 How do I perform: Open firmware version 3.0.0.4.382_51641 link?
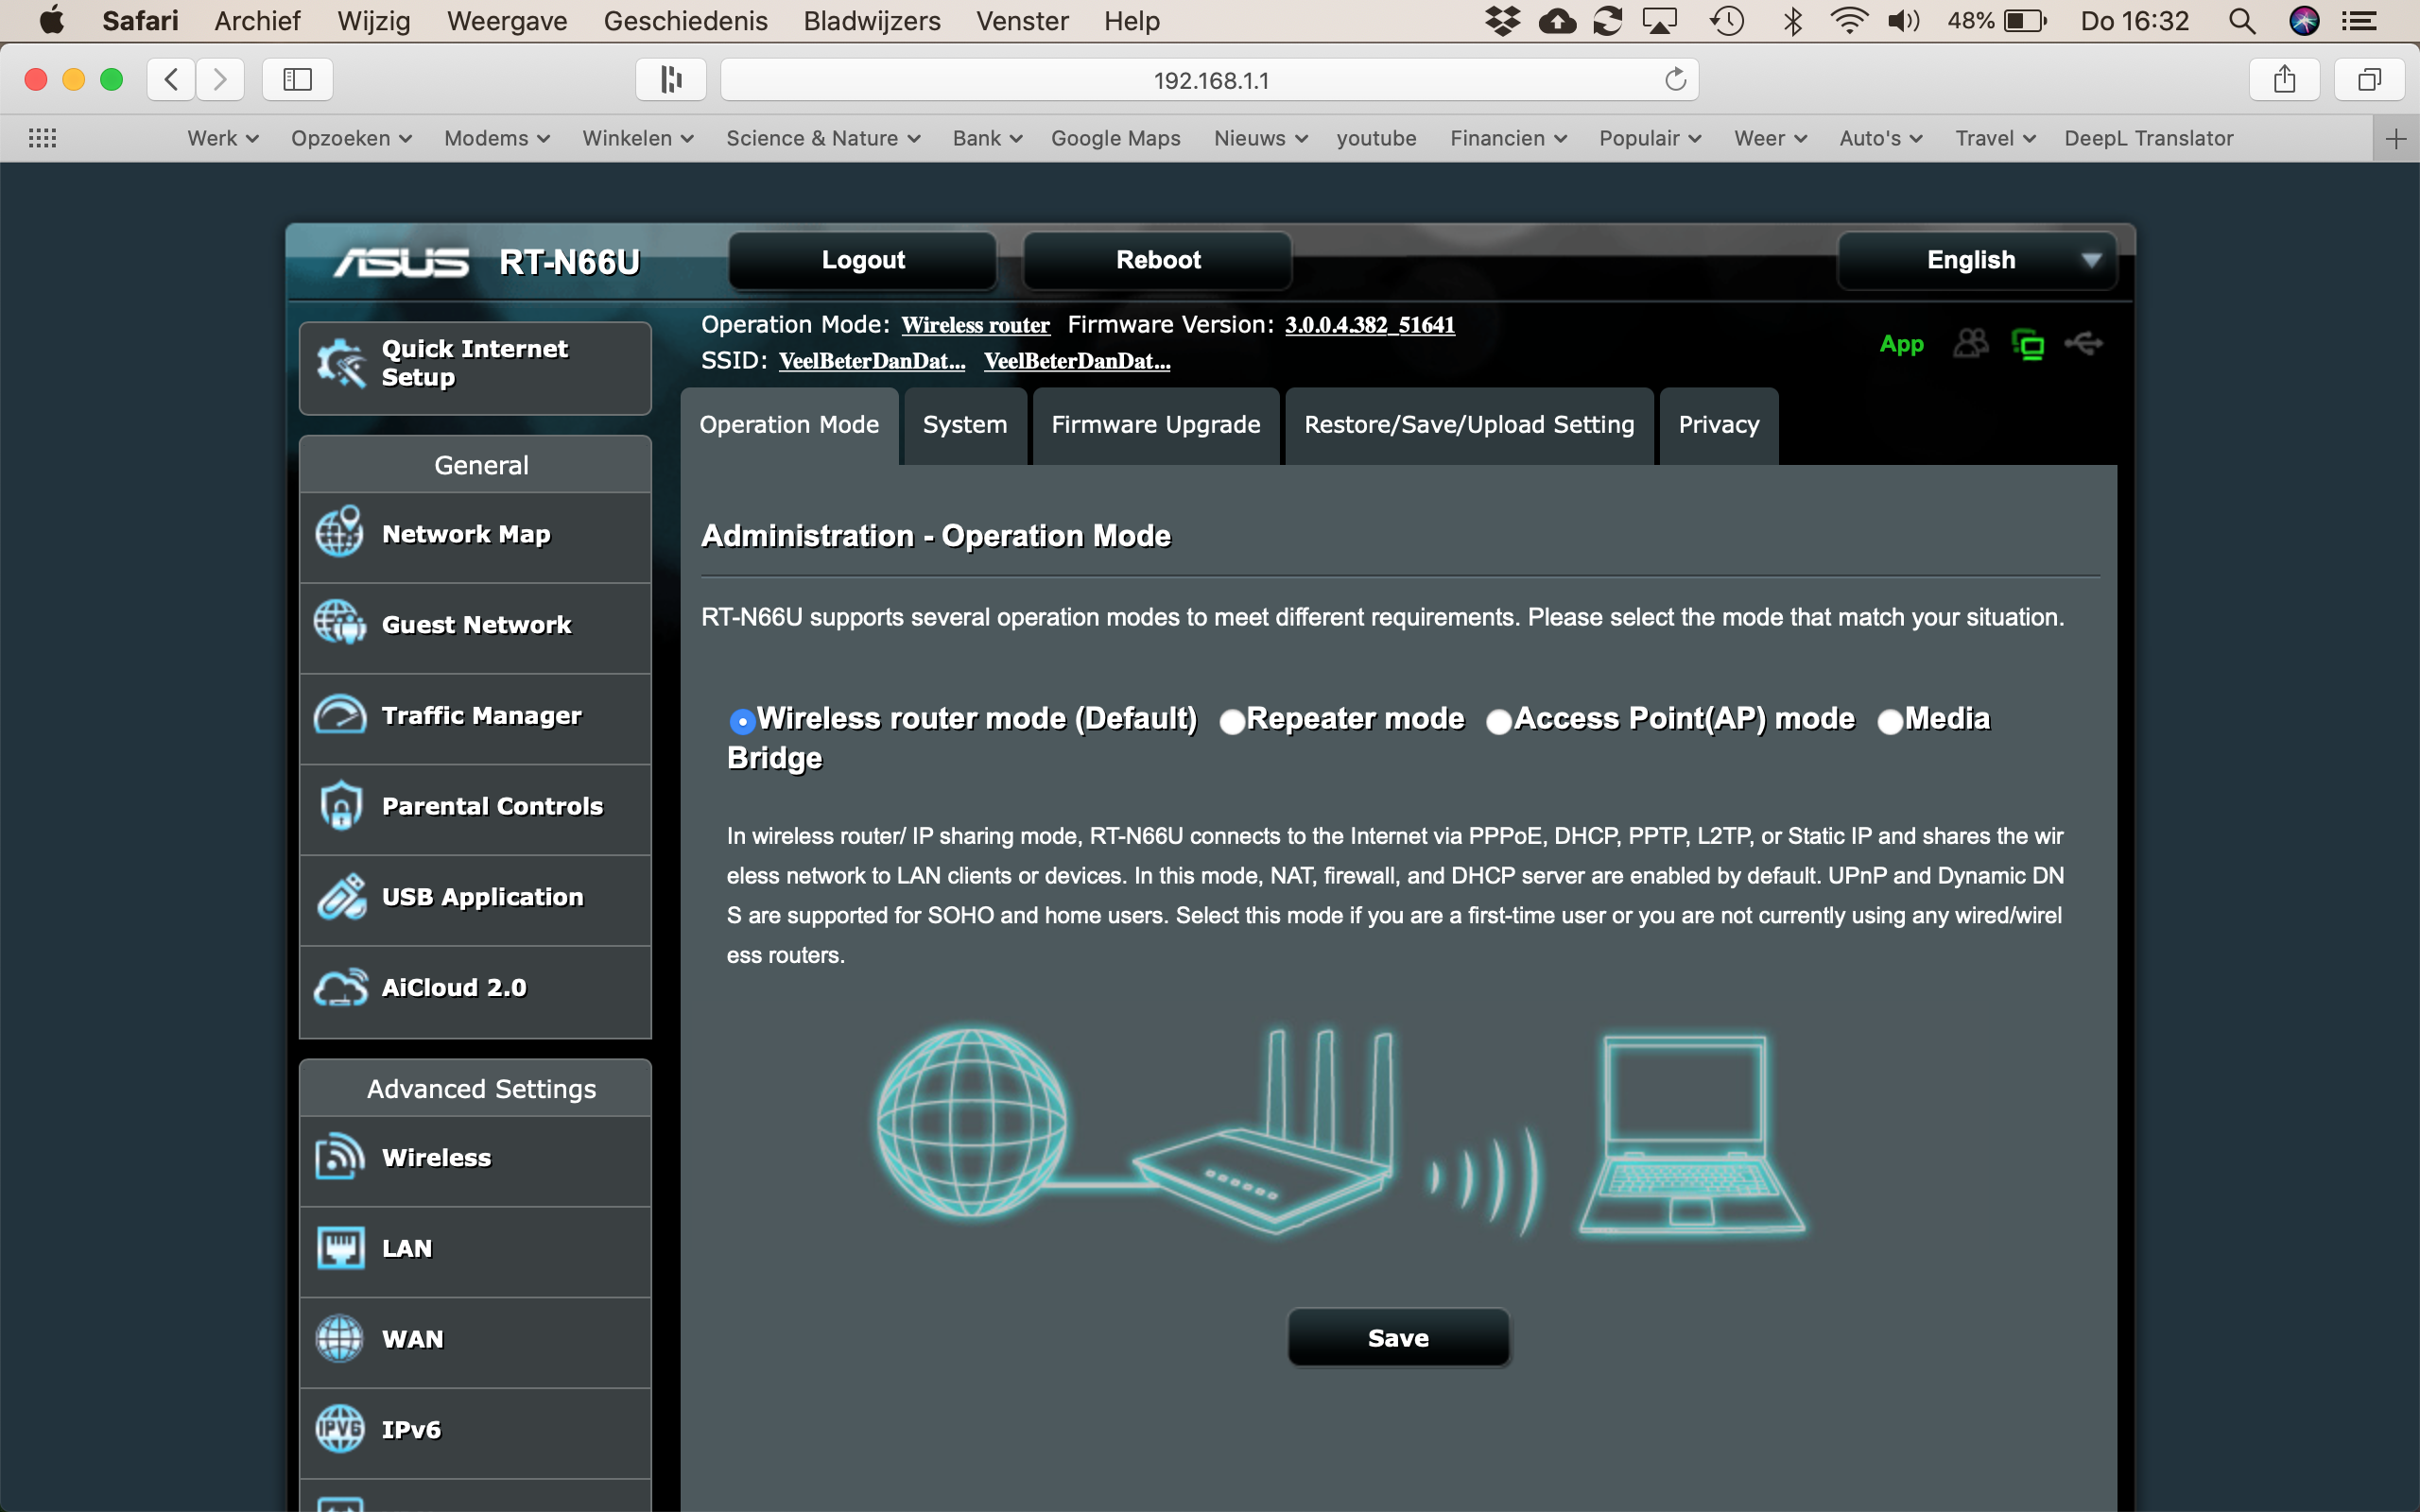(x=1369, y=325)
